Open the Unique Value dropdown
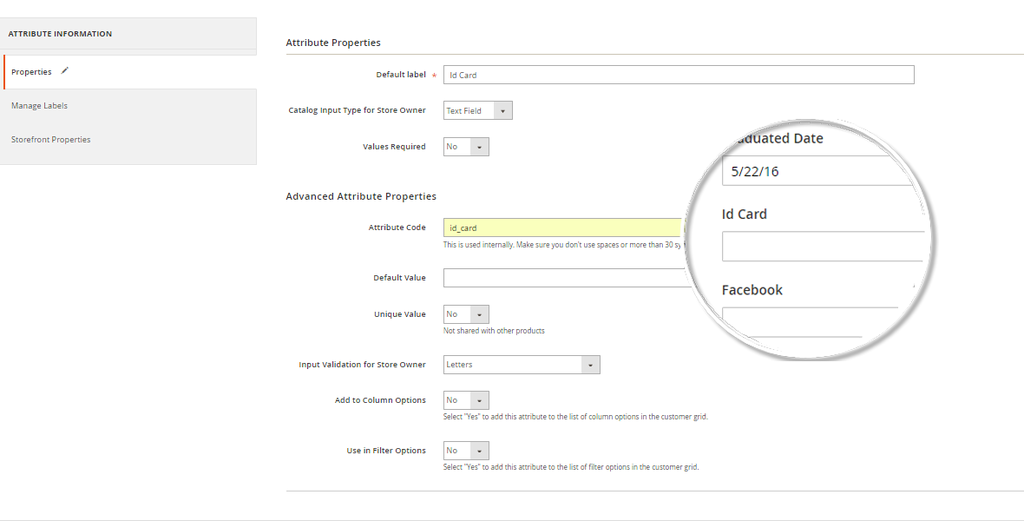 (x=466, y=314)
